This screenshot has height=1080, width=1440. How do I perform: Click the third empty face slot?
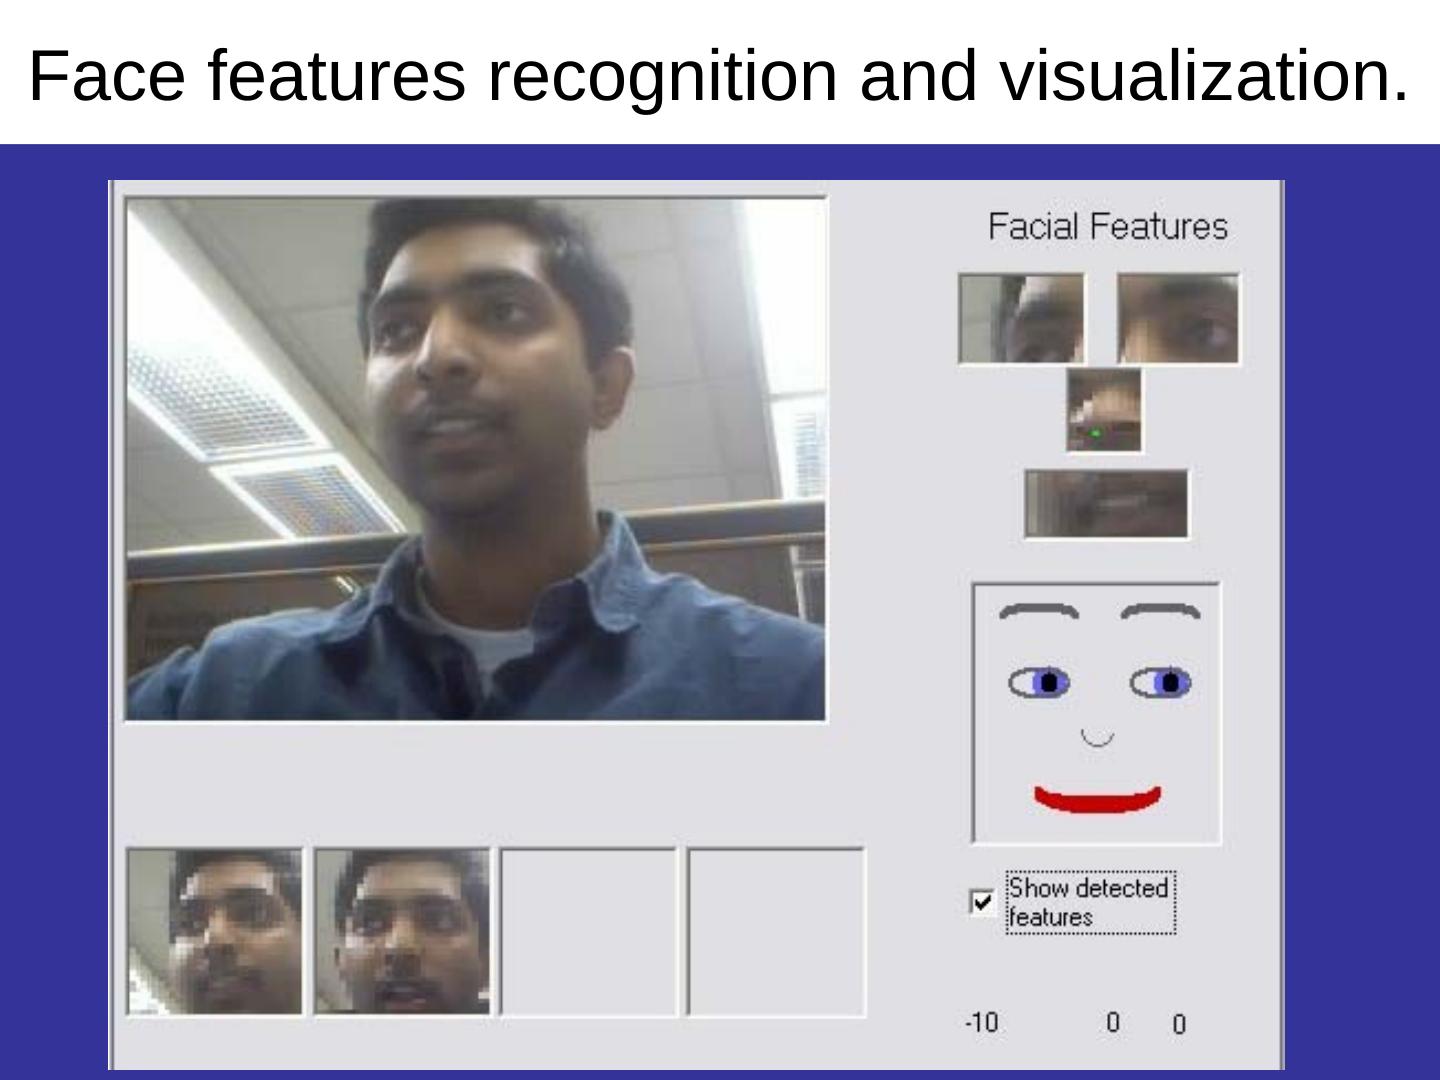click(589, 932)
